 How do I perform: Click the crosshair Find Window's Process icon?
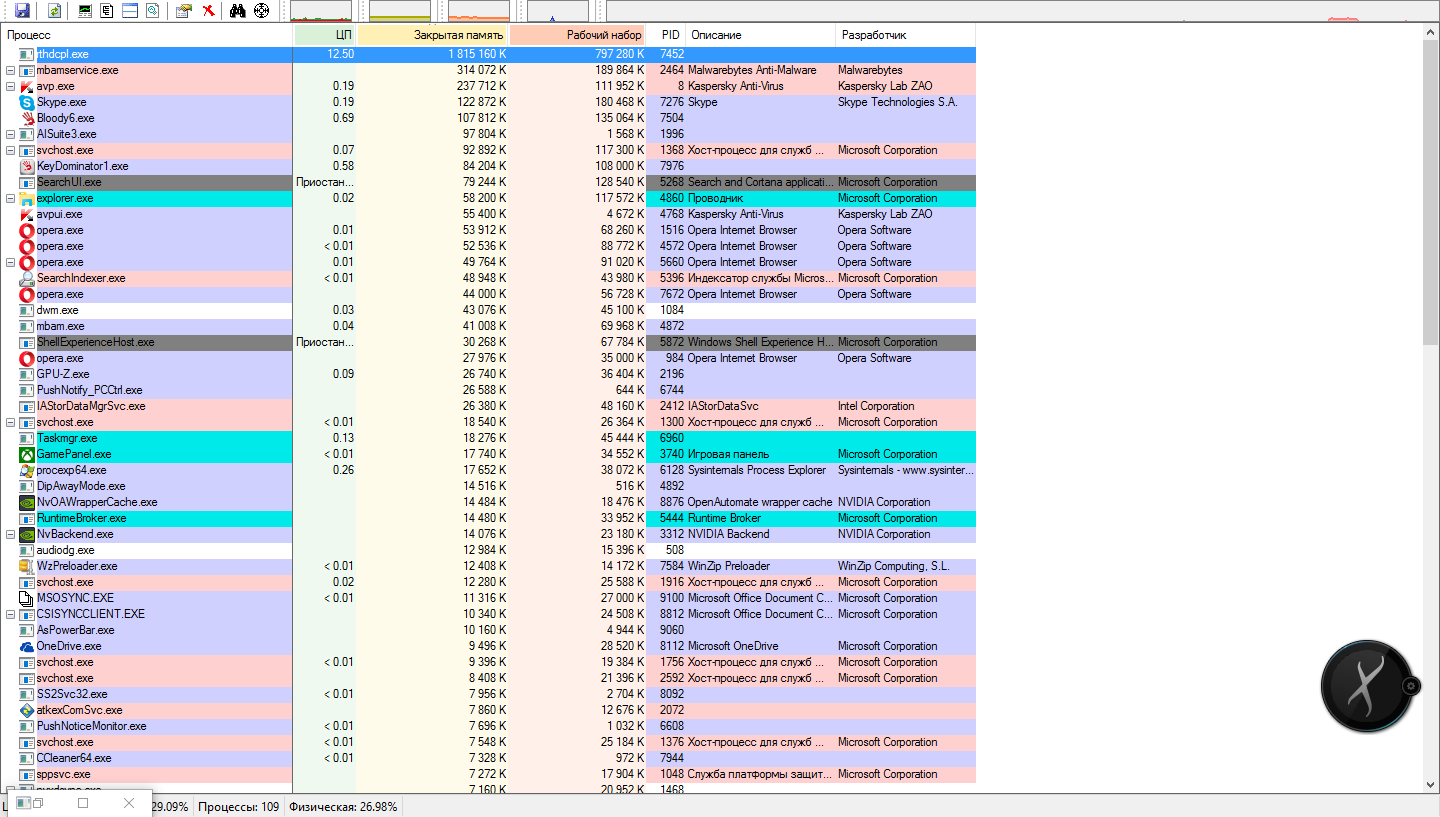262,11
